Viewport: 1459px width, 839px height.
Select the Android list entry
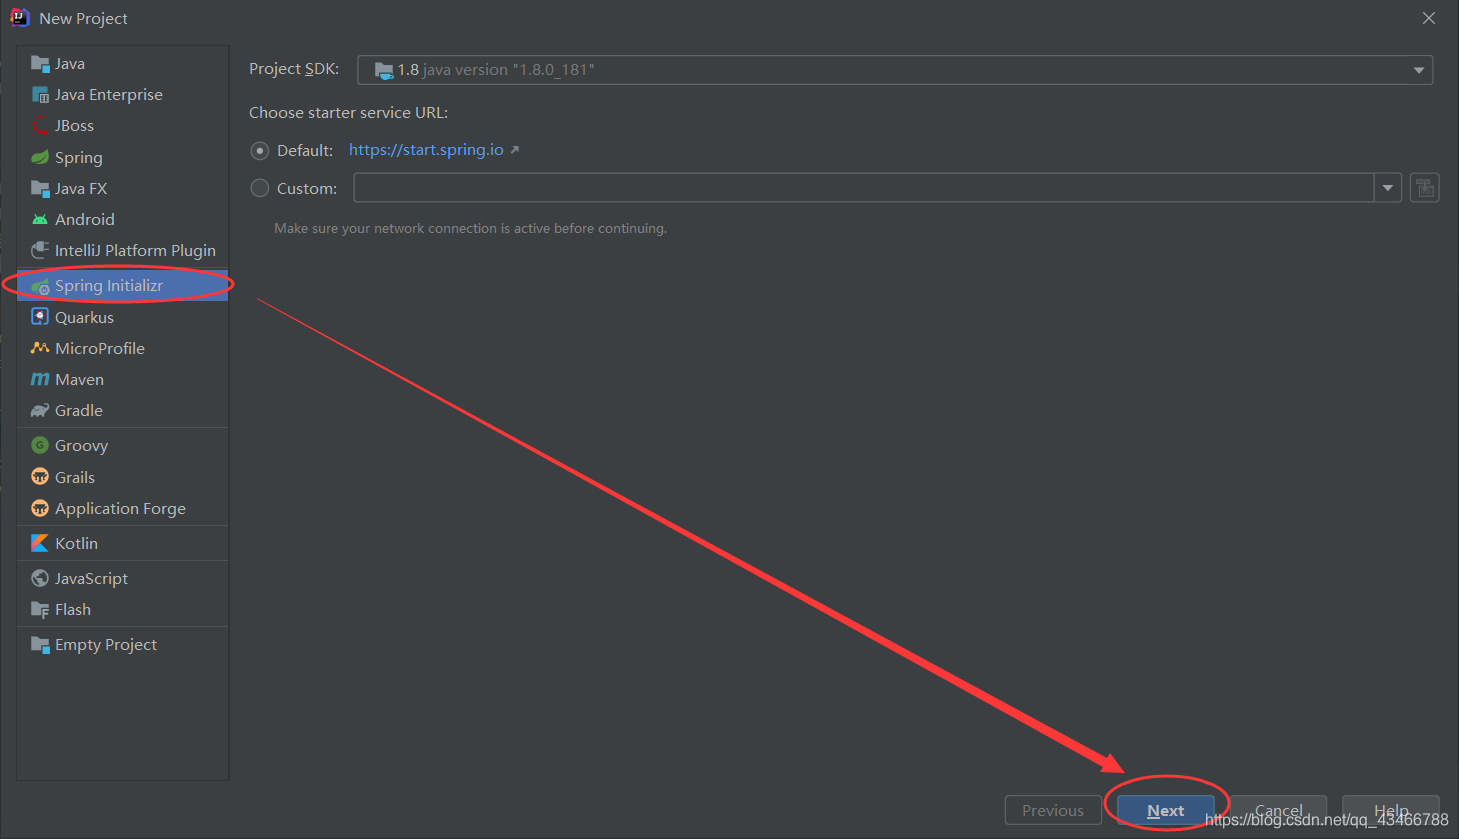123,220
